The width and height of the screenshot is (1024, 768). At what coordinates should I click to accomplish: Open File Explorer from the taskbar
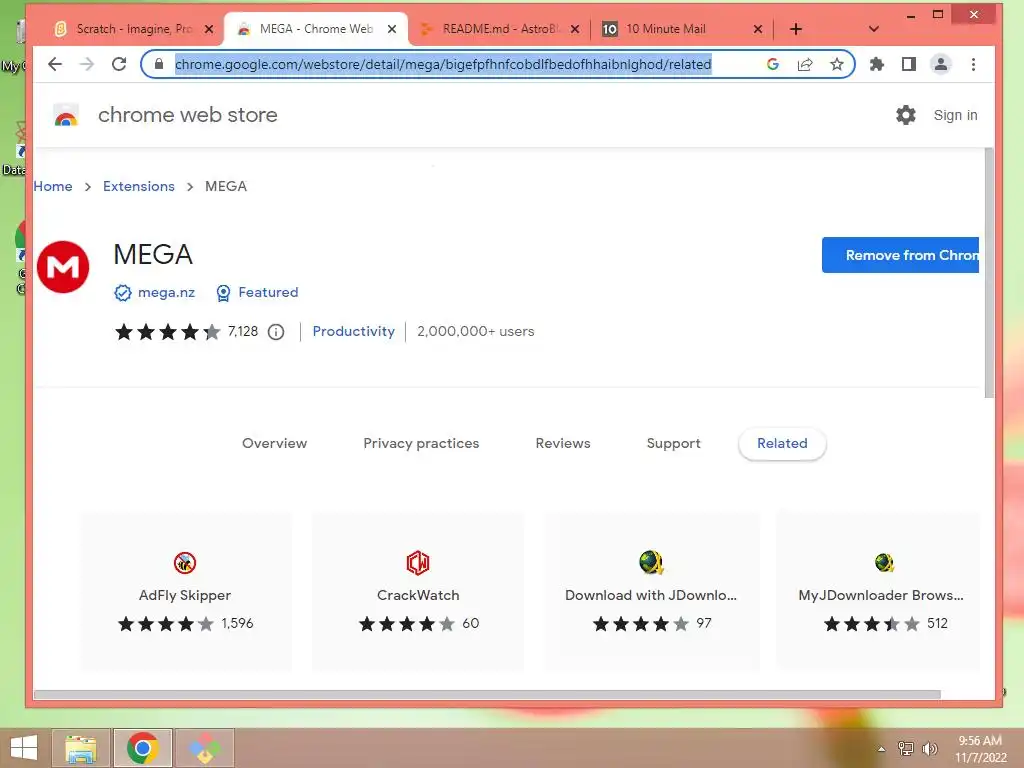pyautogui.click(x=80, y=748)
